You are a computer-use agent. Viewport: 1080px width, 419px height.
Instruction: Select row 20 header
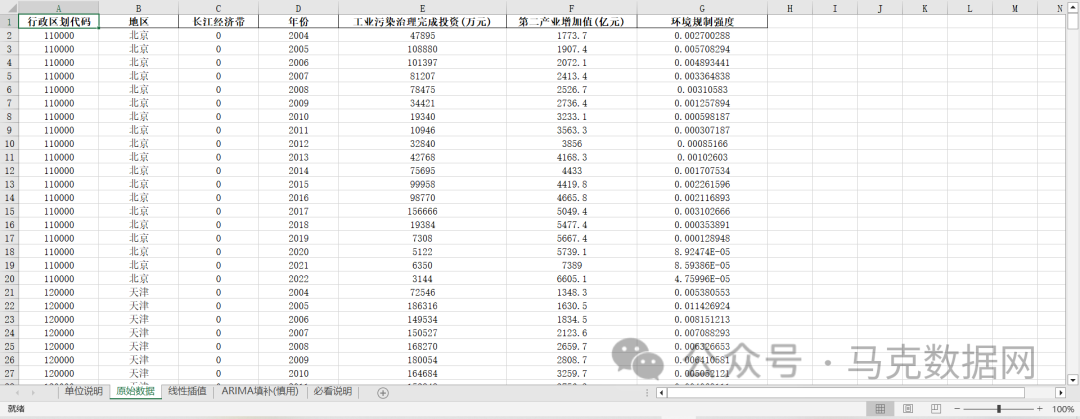coord(8,278)
